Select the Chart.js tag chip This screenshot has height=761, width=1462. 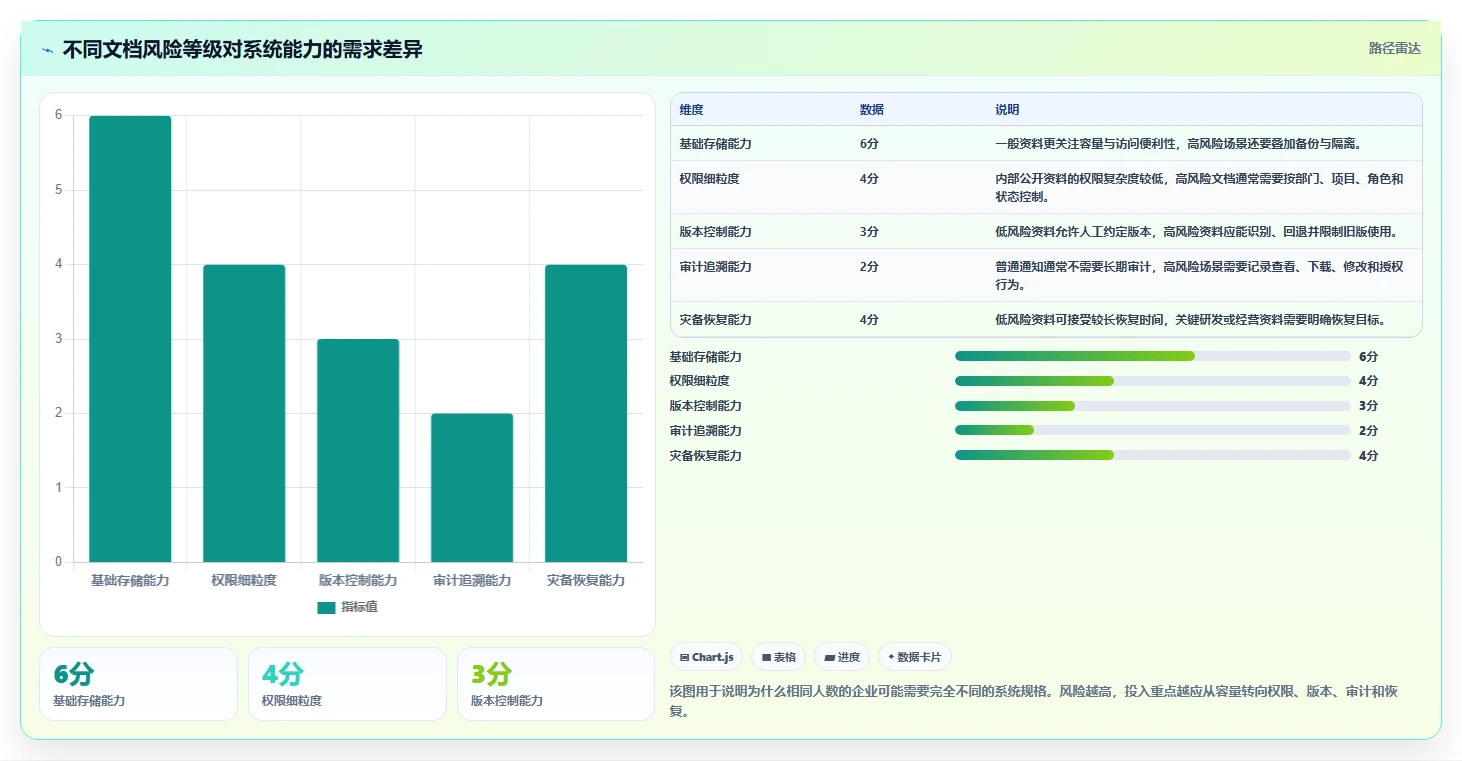706,657
